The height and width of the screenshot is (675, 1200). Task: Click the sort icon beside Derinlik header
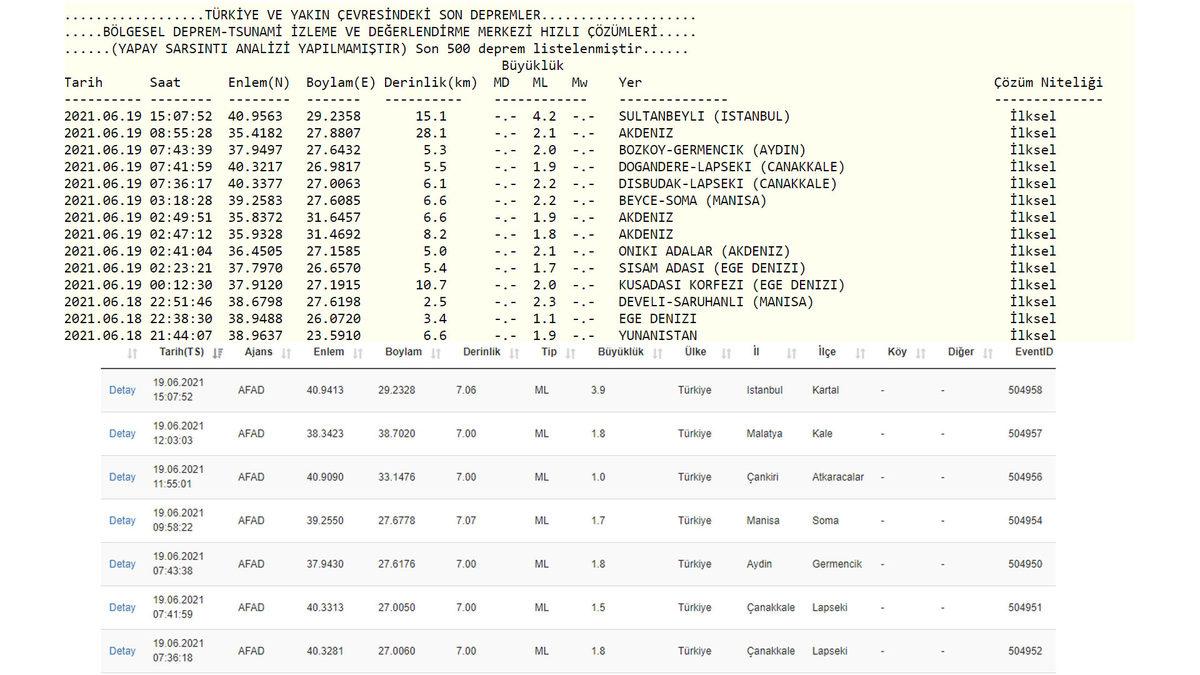pyautogui.click(x=517, y=353)
